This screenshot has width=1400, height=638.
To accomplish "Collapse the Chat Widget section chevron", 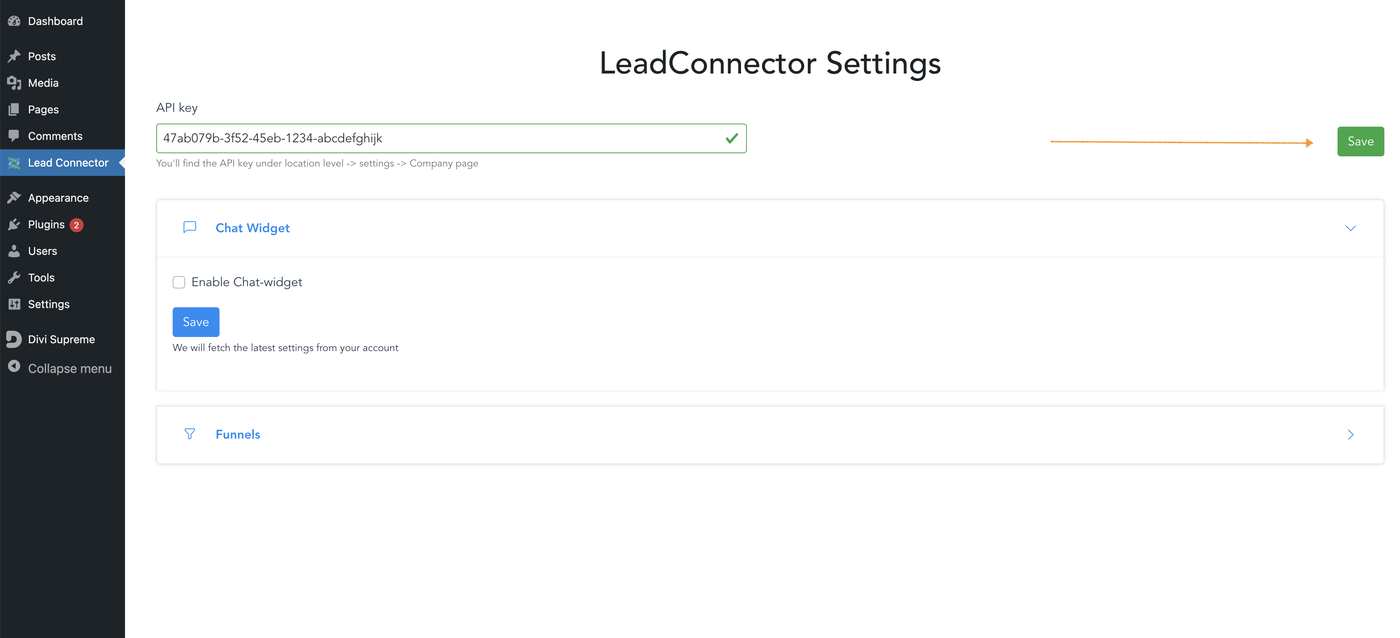I will [x=1350, y=228].
